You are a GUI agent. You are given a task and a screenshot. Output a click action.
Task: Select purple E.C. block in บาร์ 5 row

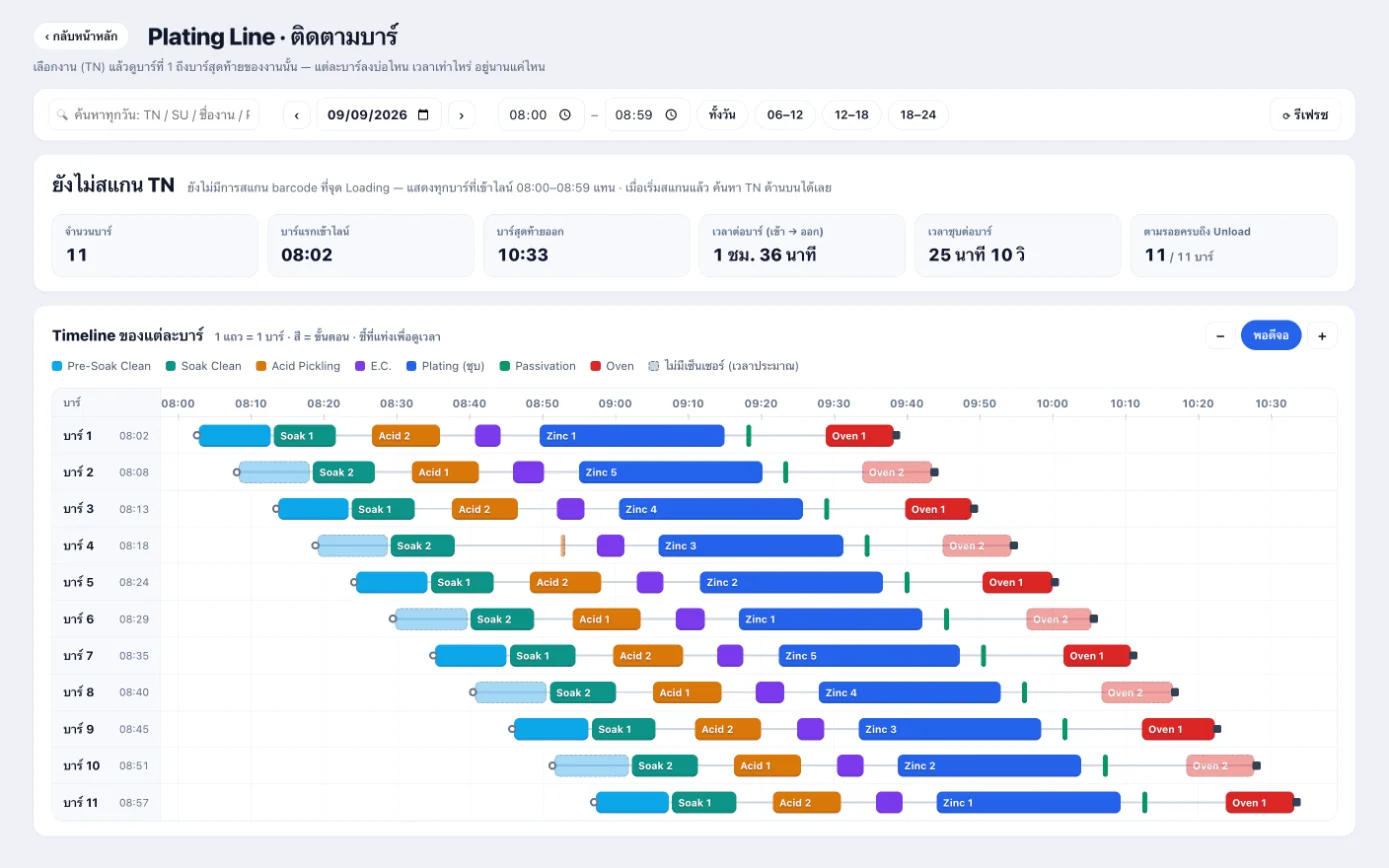650,582
